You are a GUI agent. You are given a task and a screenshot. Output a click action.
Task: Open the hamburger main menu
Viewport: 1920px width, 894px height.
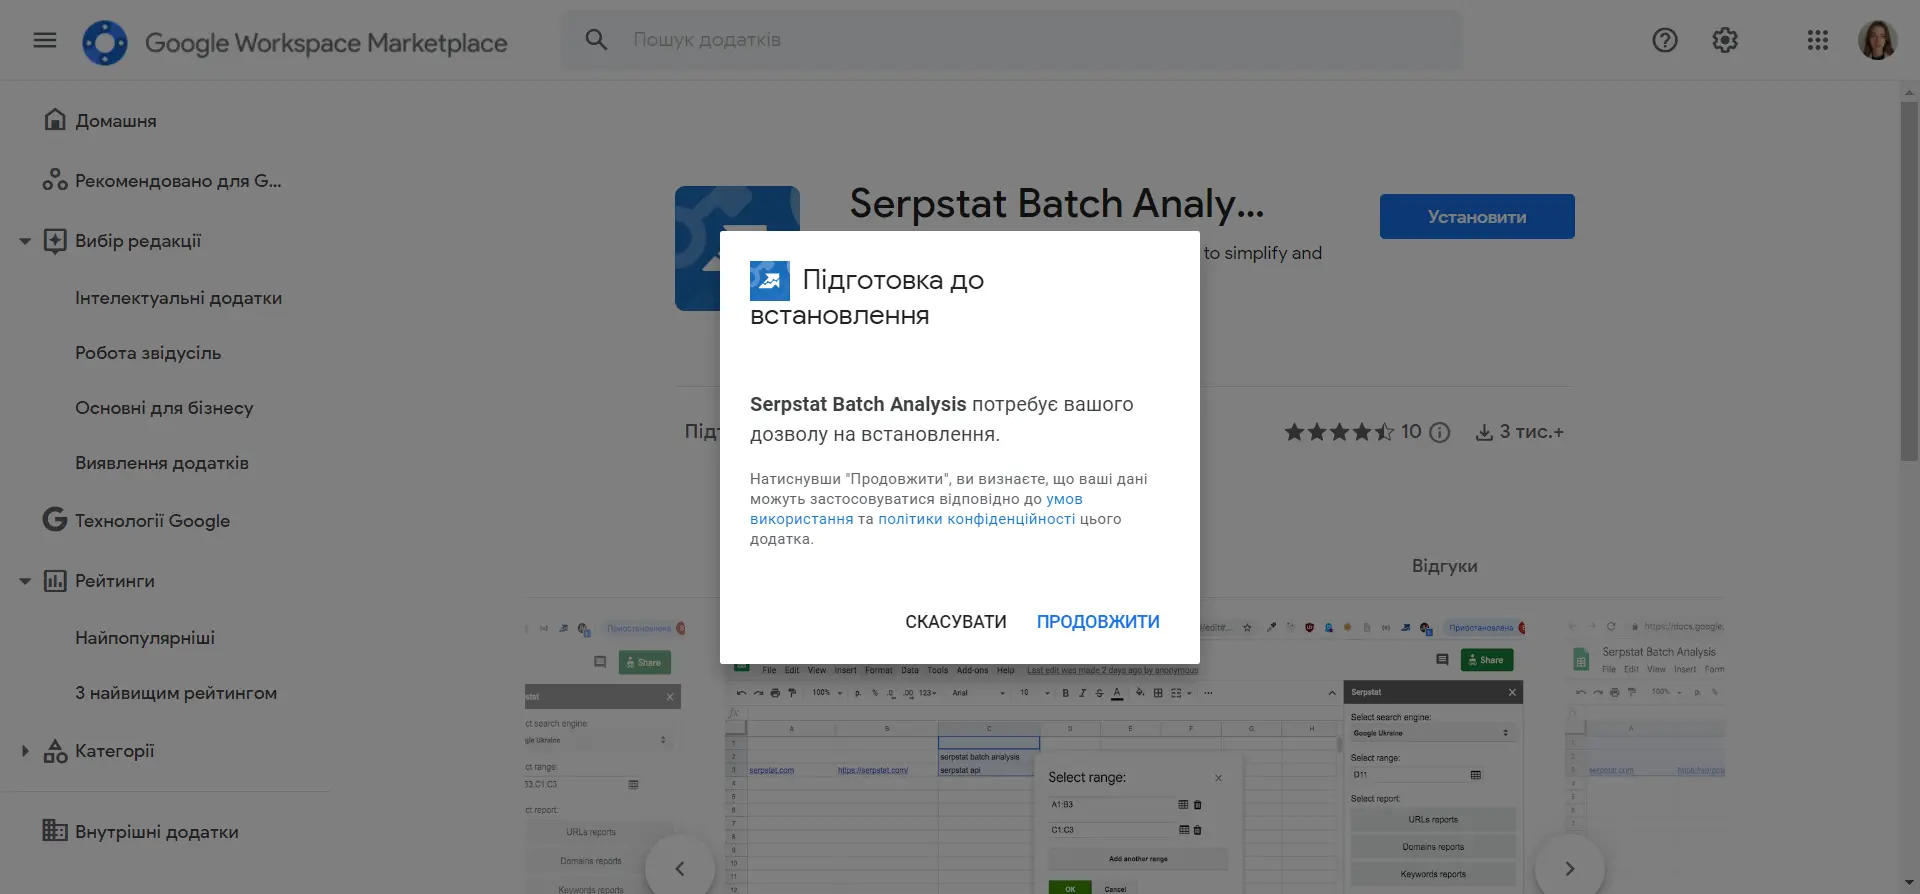(x=45, y=40)
